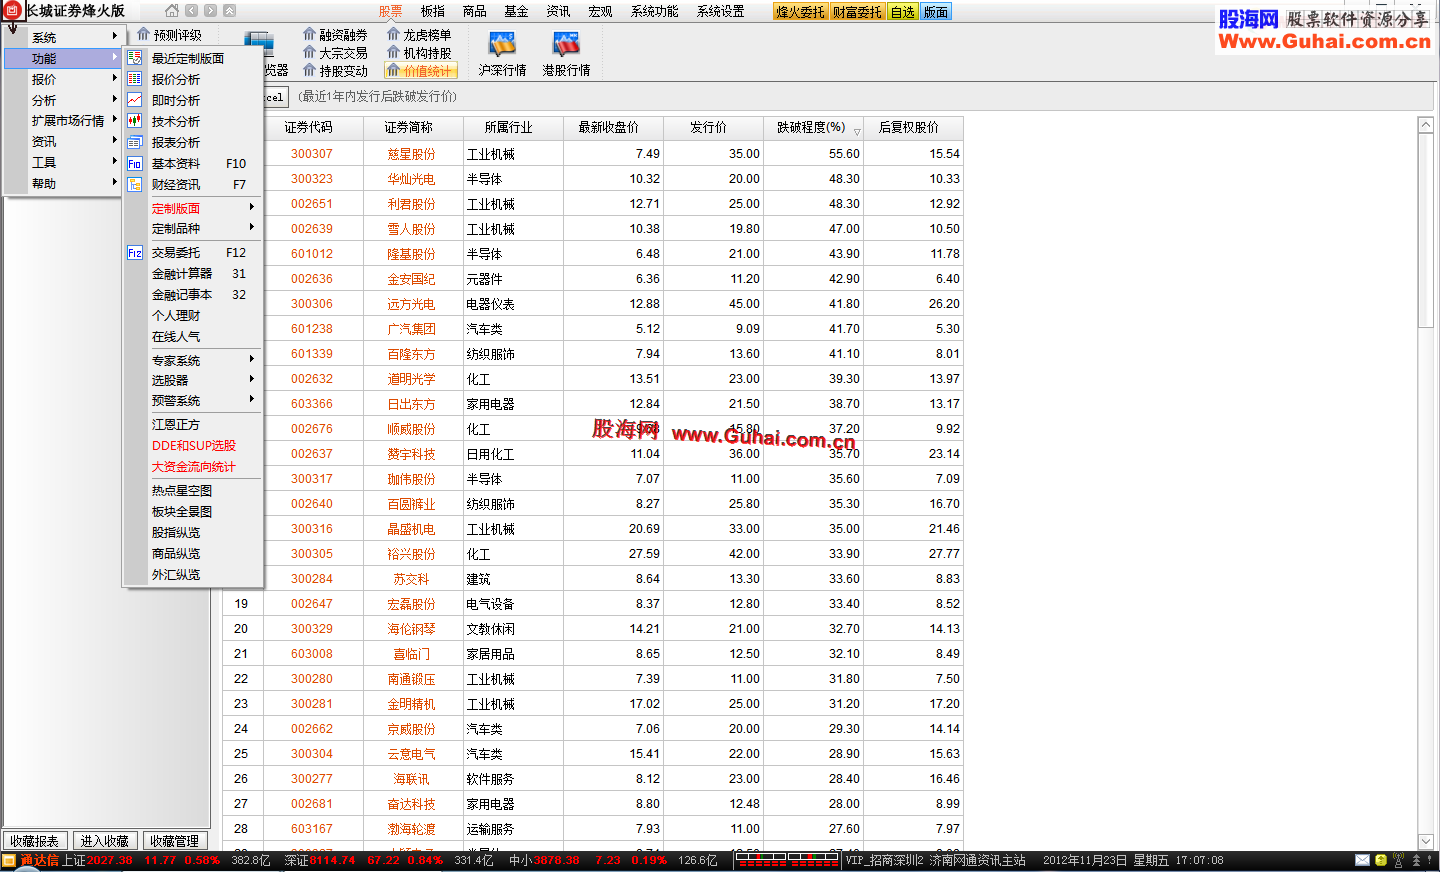
Task: Click the 报表分析 icon
Action: tap(135, 142)
